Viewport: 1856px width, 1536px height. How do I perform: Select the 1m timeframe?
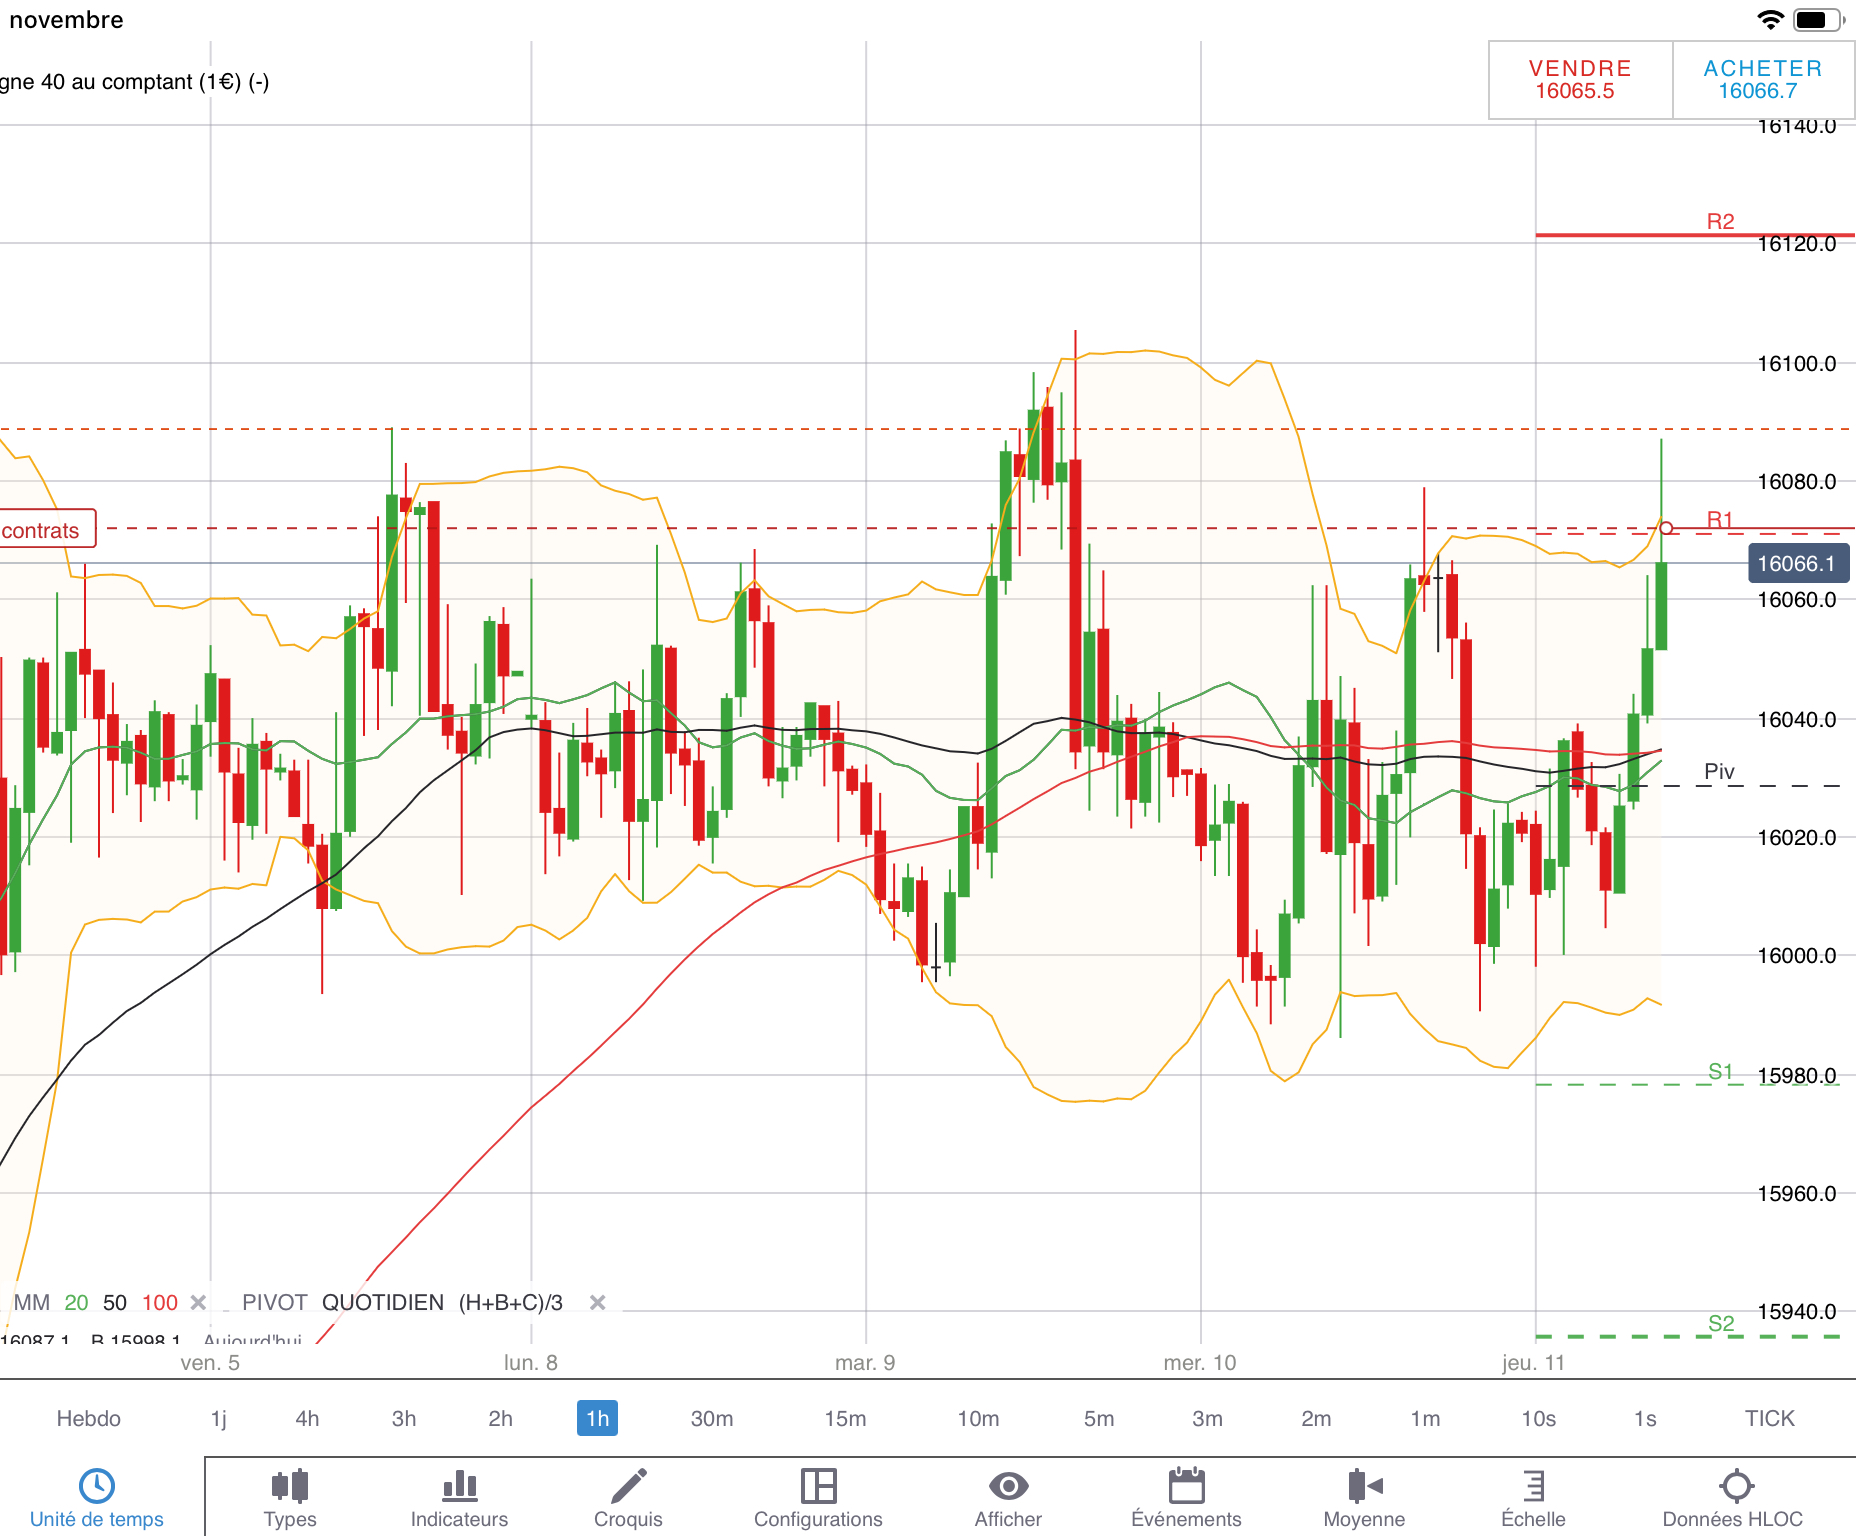pyautogui.click(x=1425, y=1418)
